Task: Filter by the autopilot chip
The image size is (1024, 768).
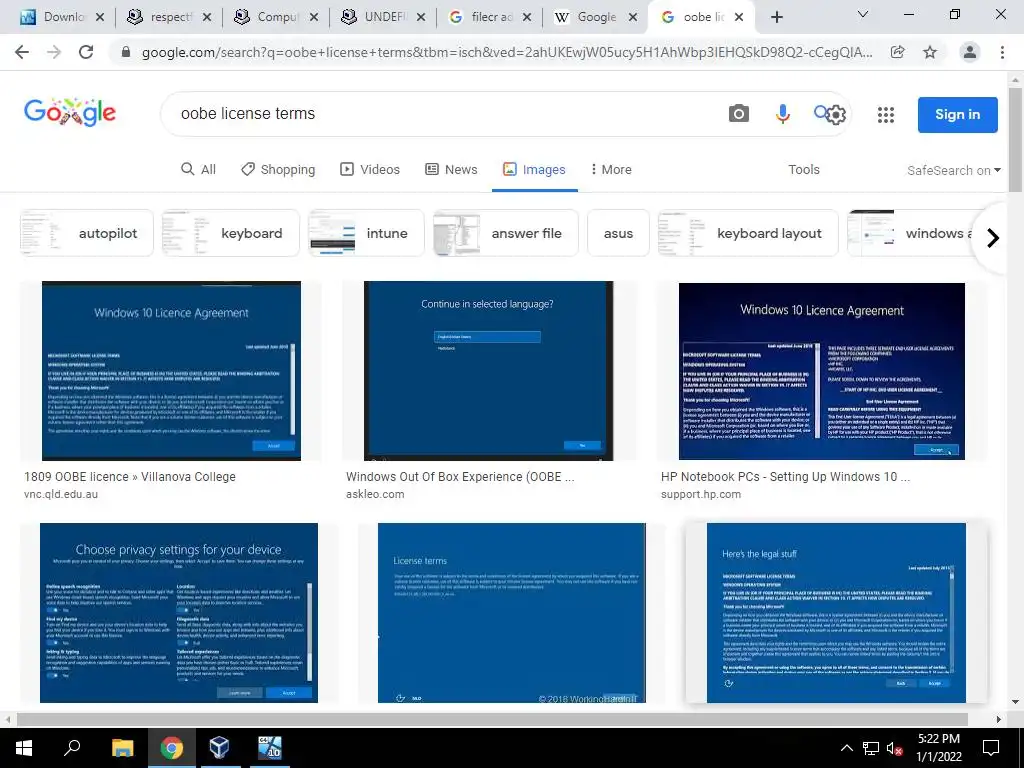Action: click(86, 233)
